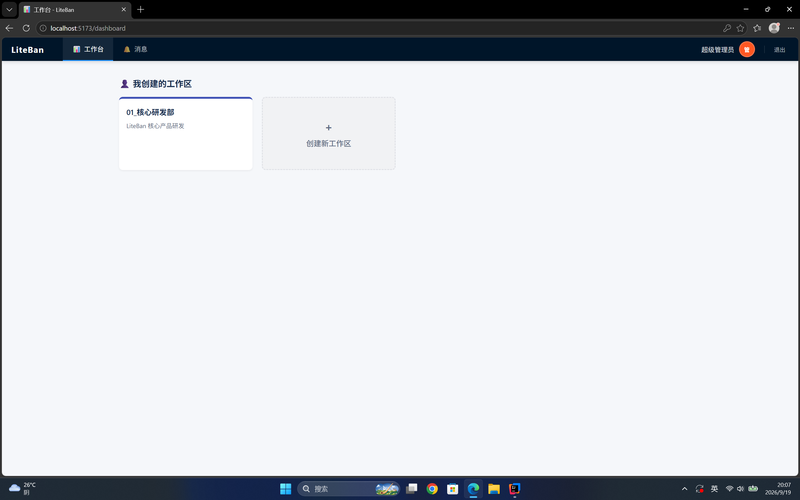
Task: Click the LiteBan logo text
Action: click(28, 50)
